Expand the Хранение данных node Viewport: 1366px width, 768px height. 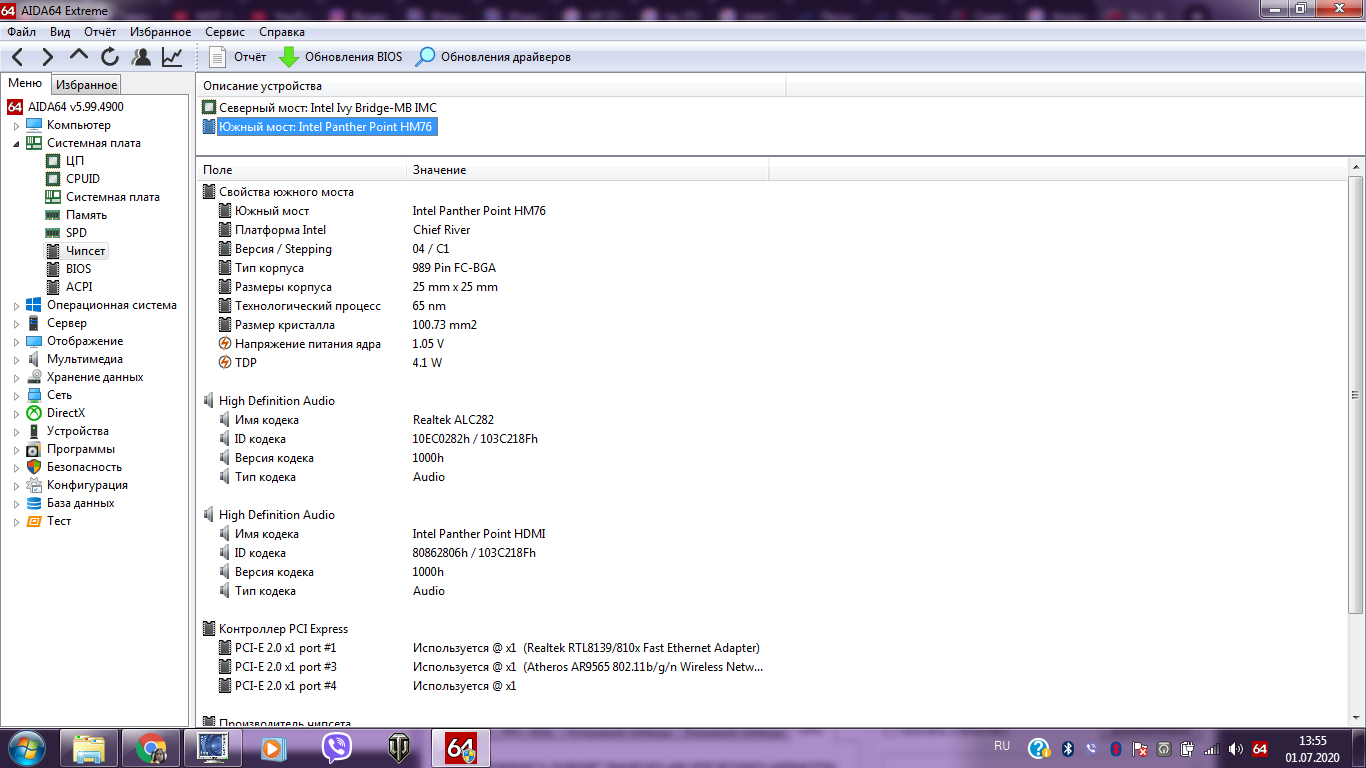16,378
